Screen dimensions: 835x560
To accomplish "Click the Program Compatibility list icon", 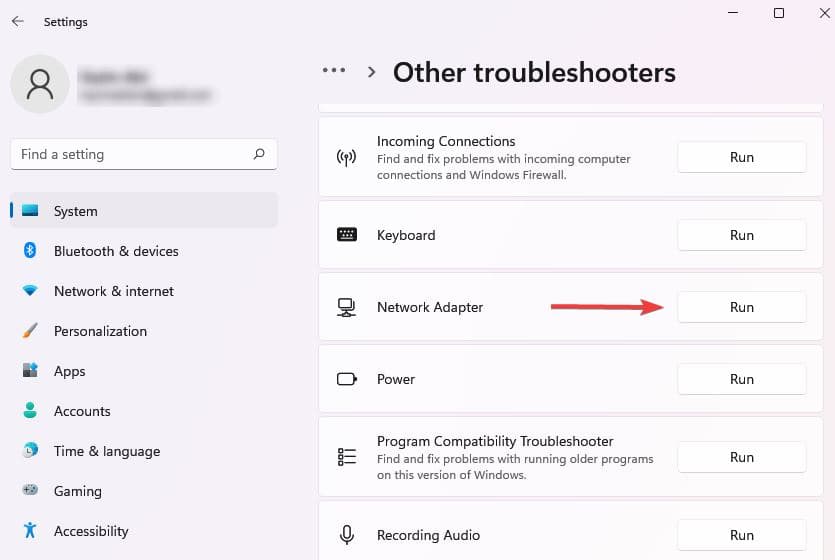I will click(x=347, y=457).
